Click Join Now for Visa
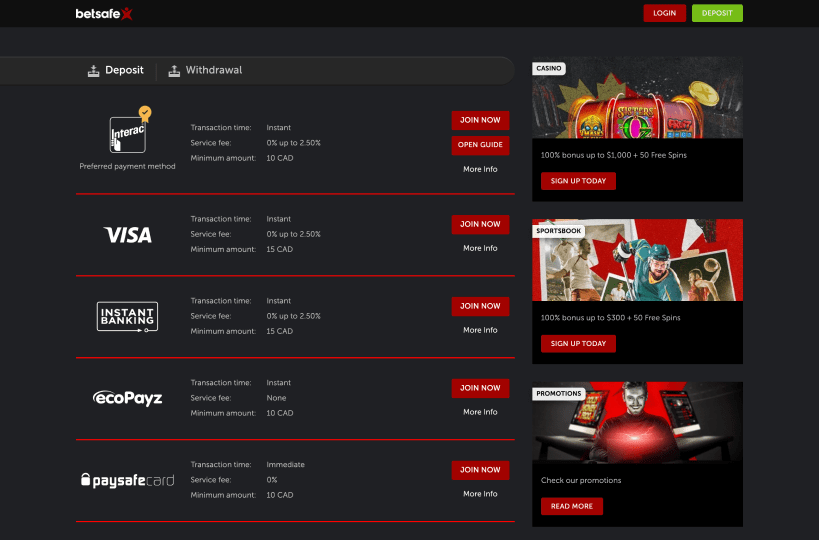The image size is (819, 540). click(480, 224)
